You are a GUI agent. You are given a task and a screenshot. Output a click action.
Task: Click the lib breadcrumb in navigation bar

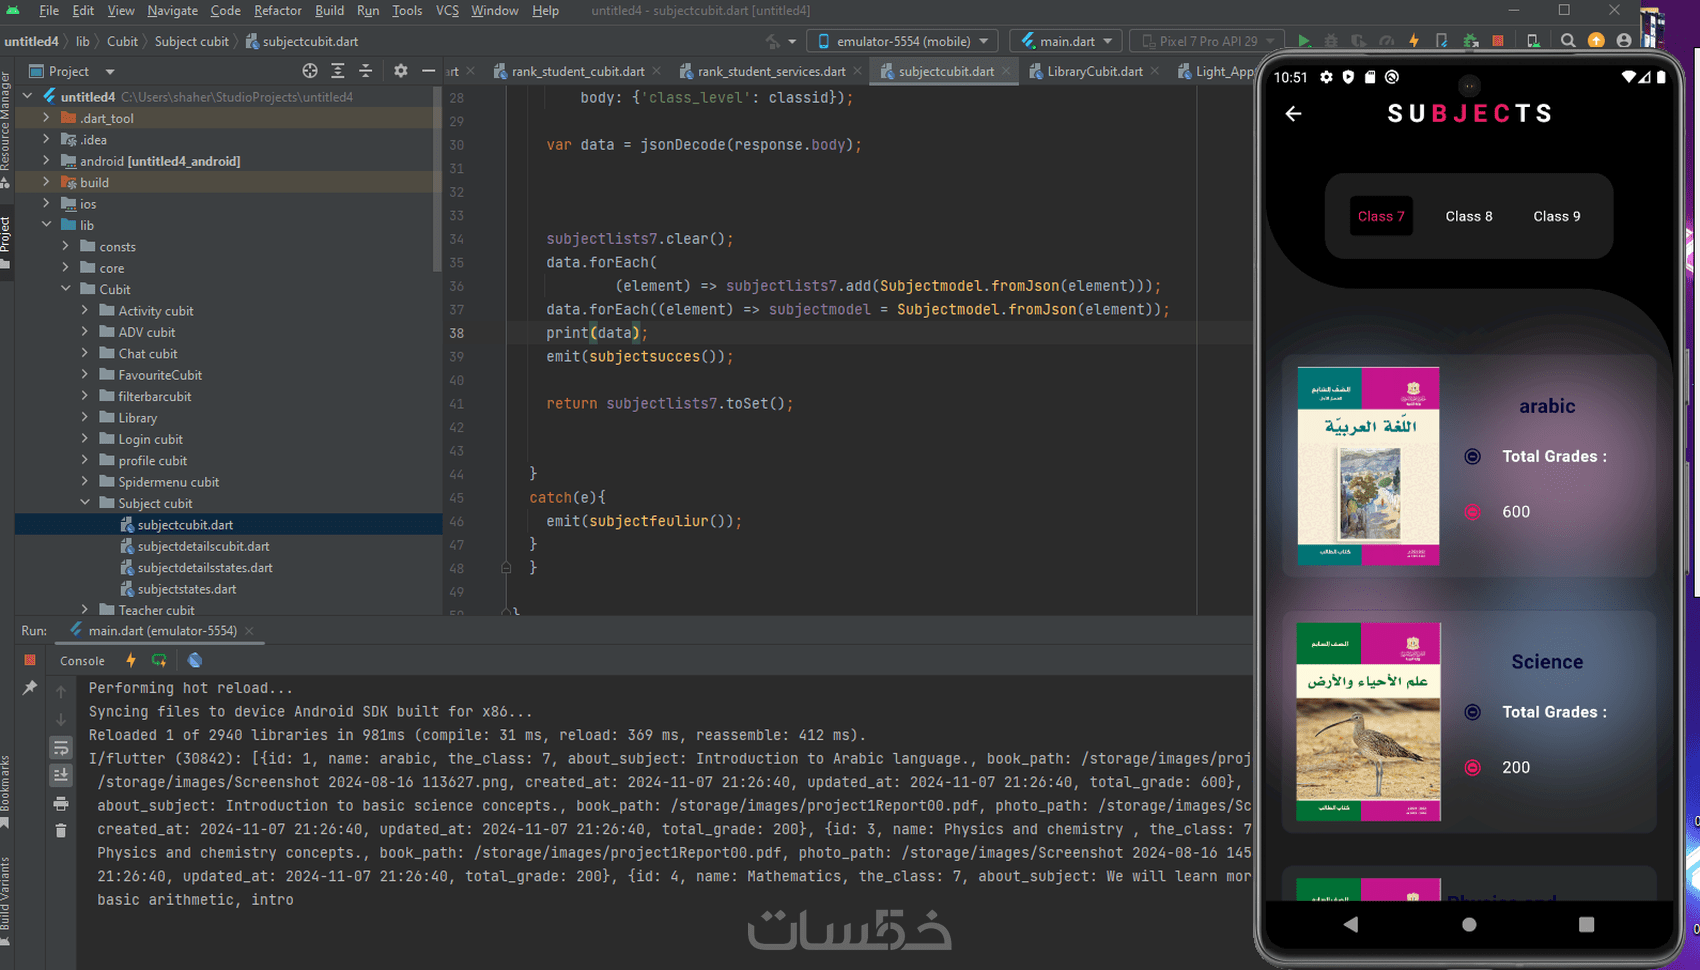coord(83,41)
